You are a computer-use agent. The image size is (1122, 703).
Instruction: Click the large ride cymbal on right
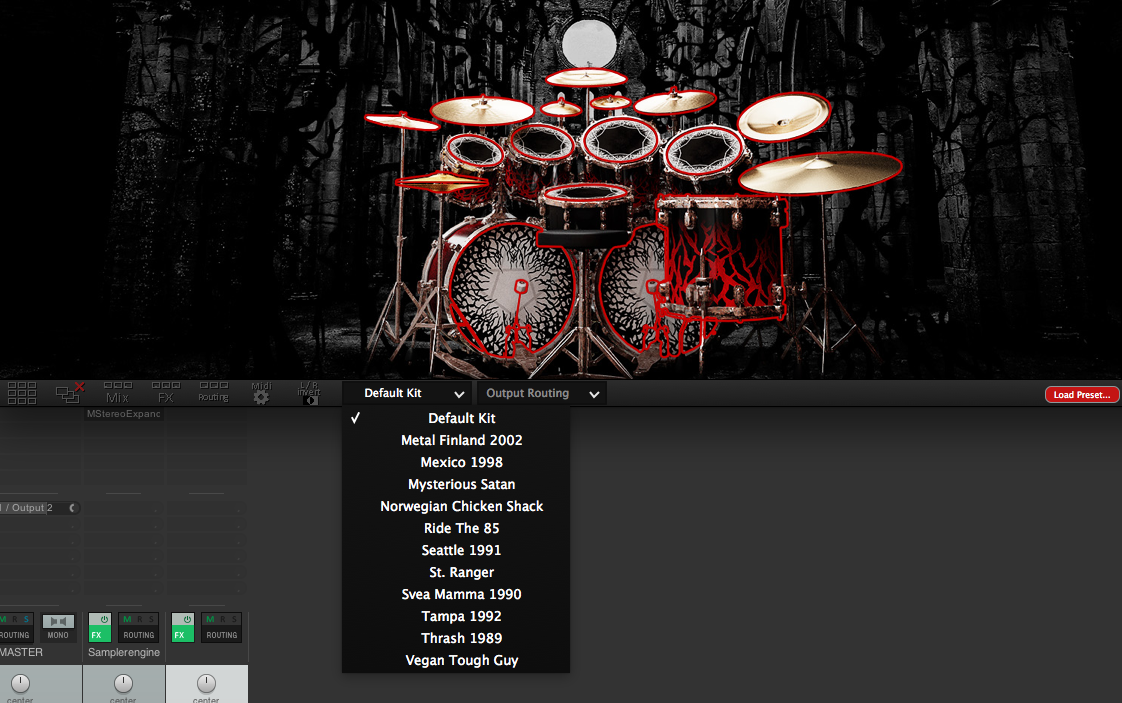(819, 173)
